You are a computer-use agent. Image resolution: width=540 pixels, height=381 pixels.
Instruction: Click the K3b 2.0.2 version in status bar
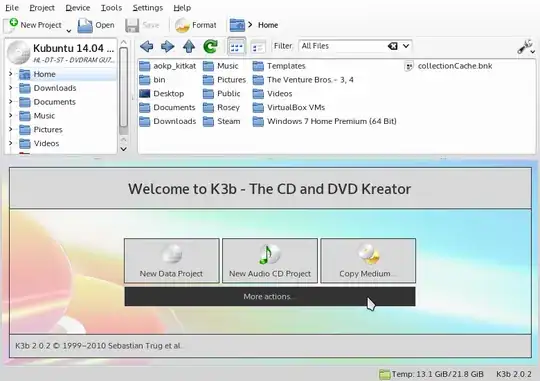point(513,374)
